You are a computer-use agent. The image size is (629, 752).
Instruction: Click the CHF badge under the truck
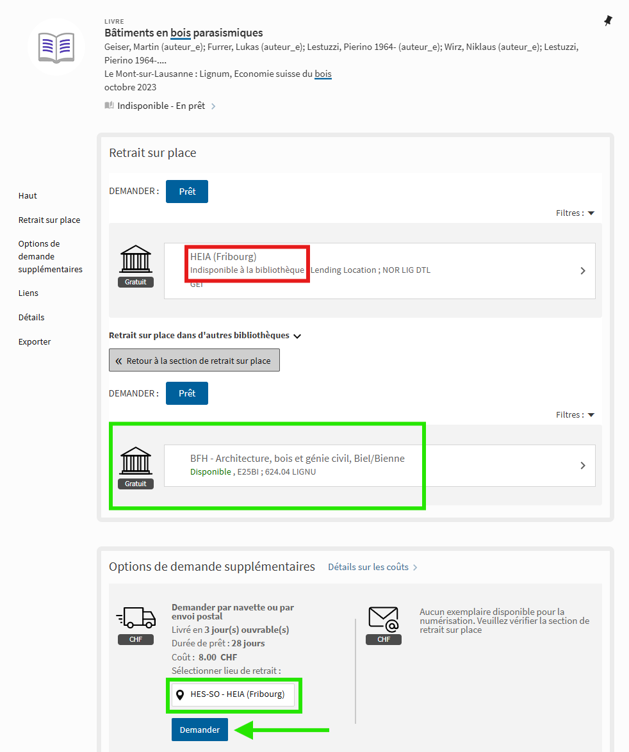click(x=136, y=639)
